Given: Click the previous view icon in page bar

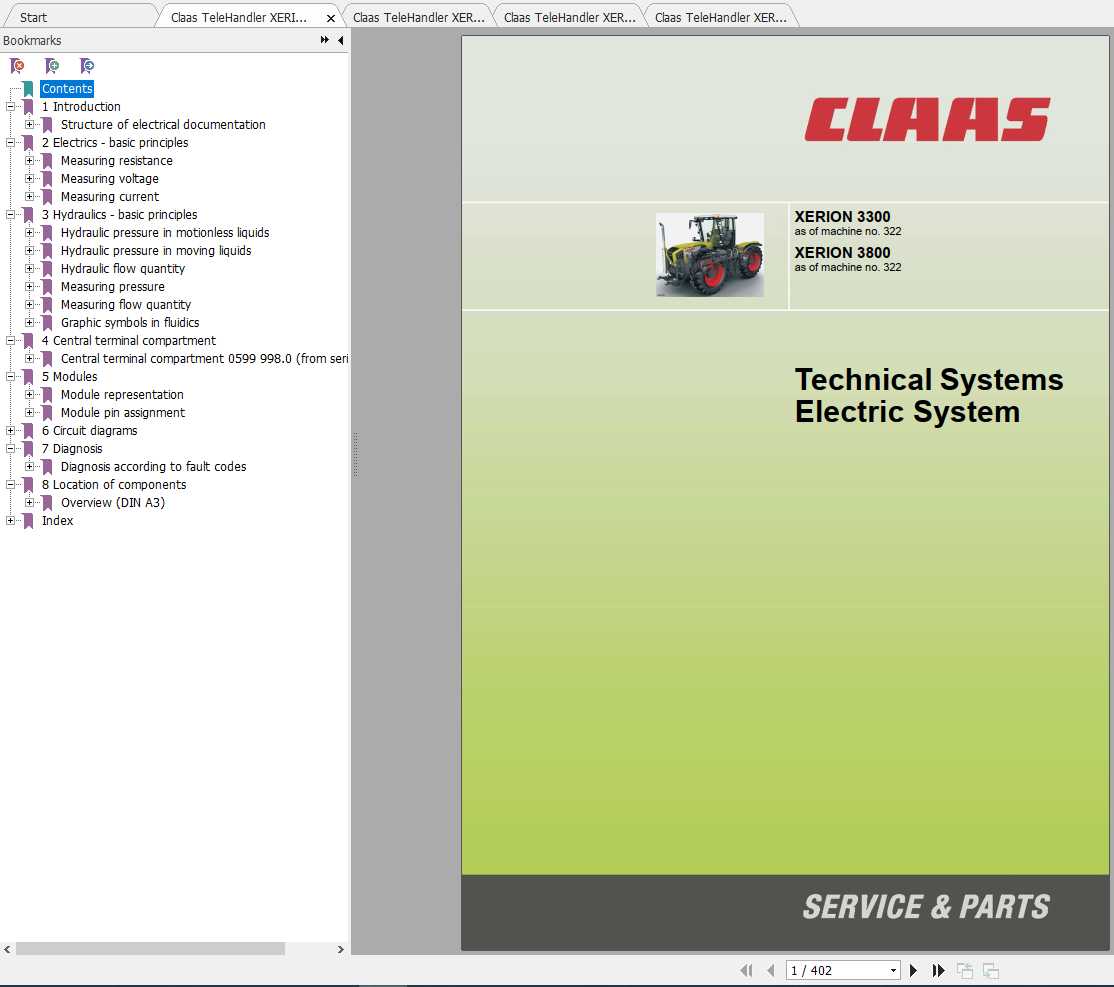Looking at the screenshot, I should point(965,970).
